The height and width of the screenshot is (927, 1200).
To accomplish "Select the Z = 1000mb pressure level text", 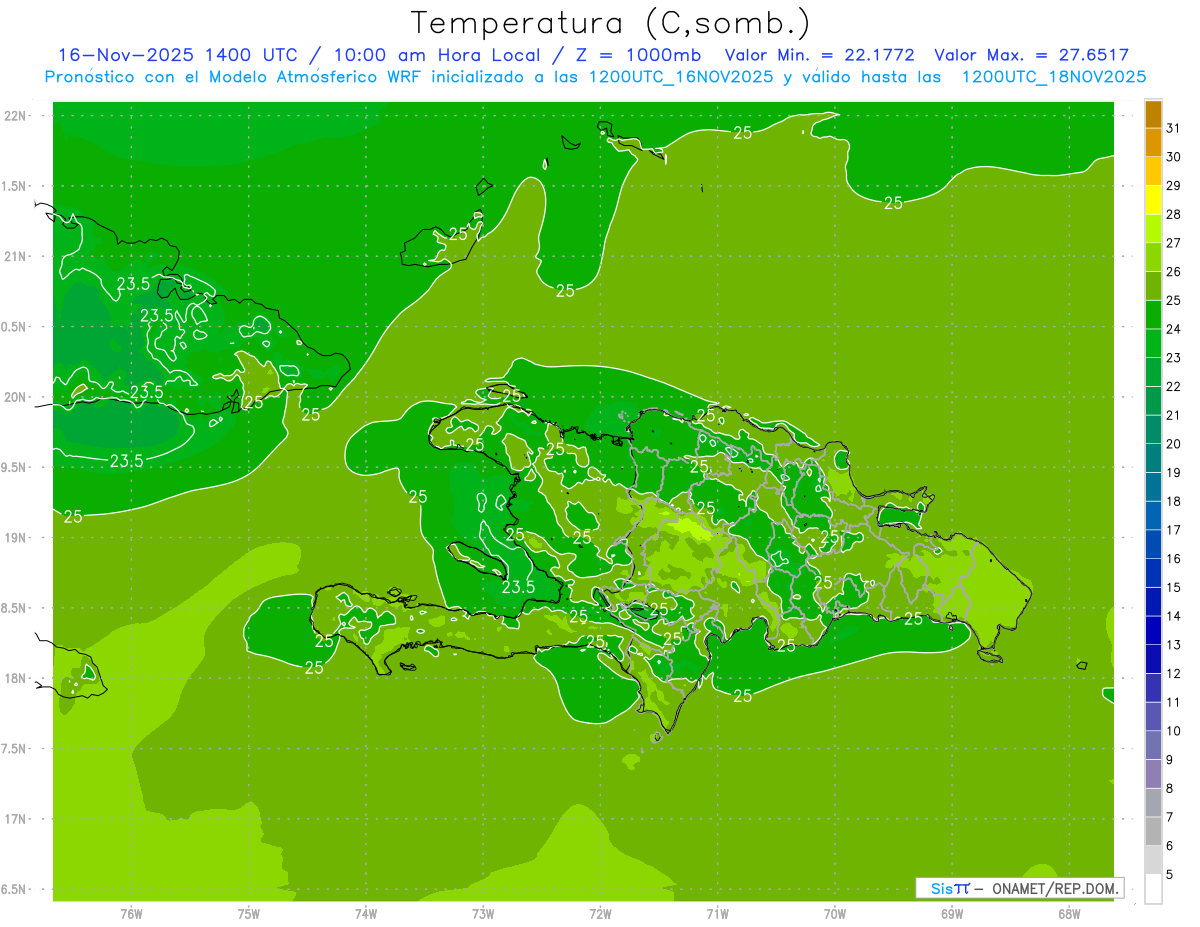I will click(x=641, y=55).
